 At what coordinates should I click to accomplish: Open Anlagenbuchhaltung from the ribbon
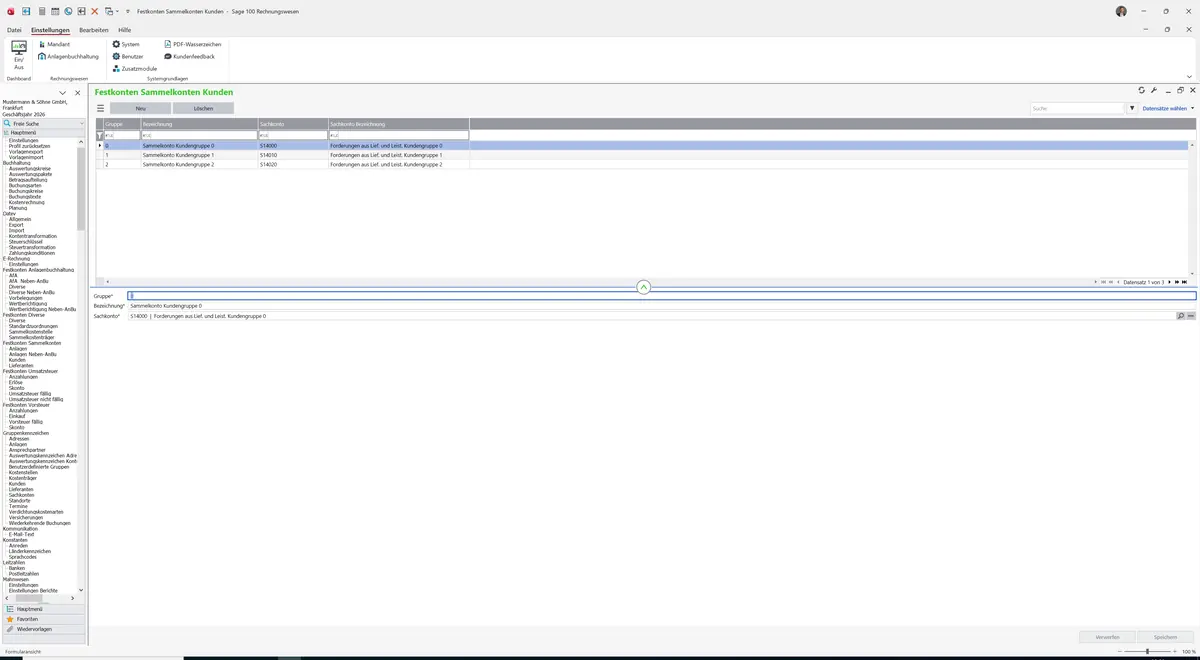pyautogui.click(x=68, y=57)
